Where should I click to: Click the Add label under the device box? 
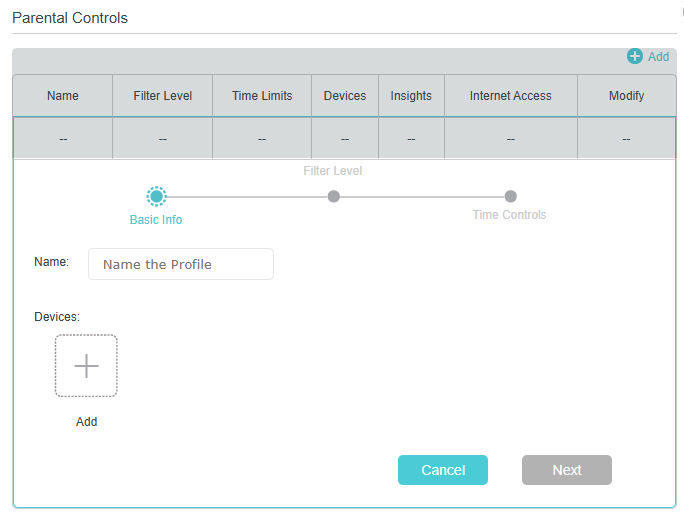tap(86, 422)
